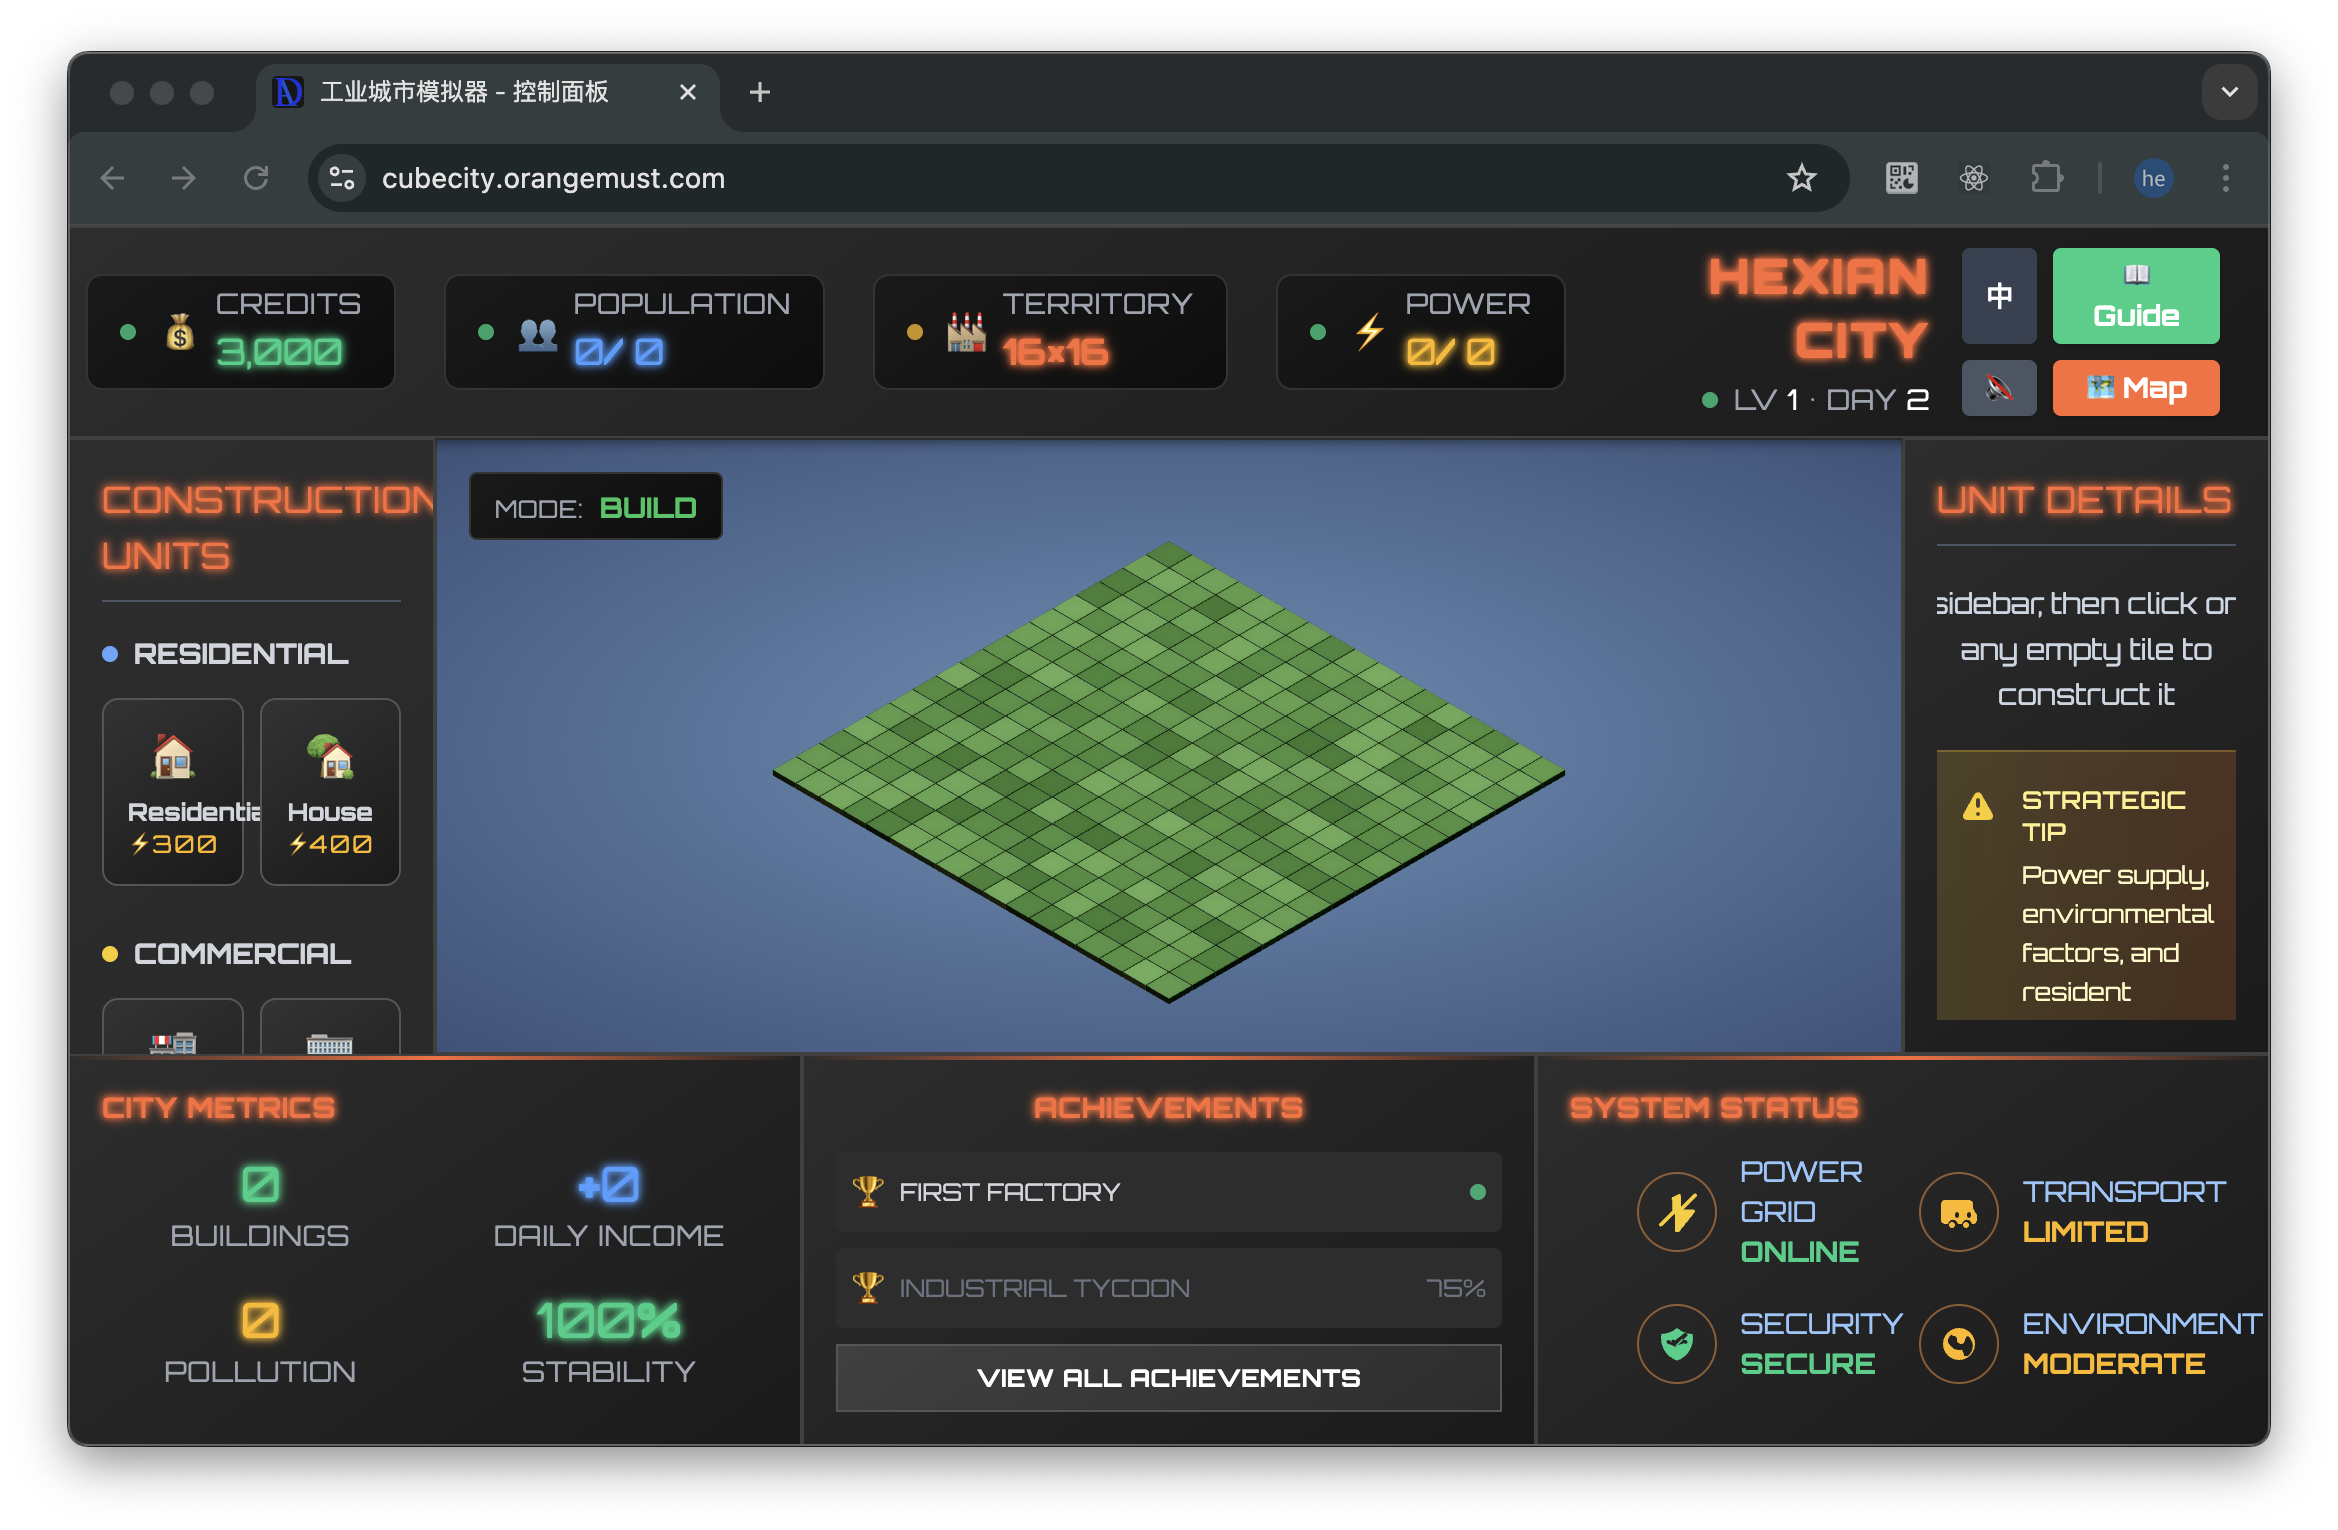Select the Industrial Tycoon 75% progress row

(x=1168, y=1288)
